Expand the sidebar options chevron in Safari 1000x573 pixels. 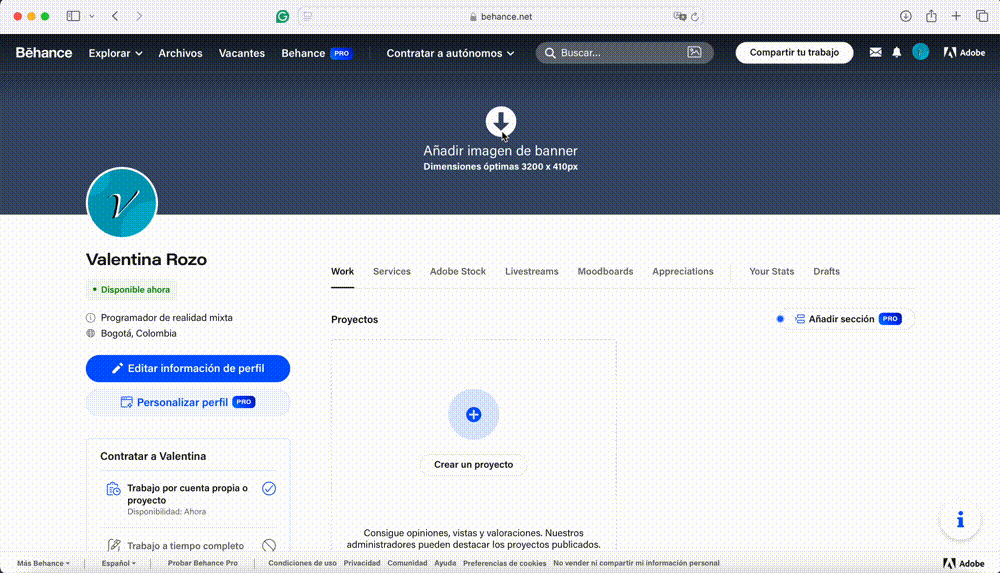click(x=92, y=16)
